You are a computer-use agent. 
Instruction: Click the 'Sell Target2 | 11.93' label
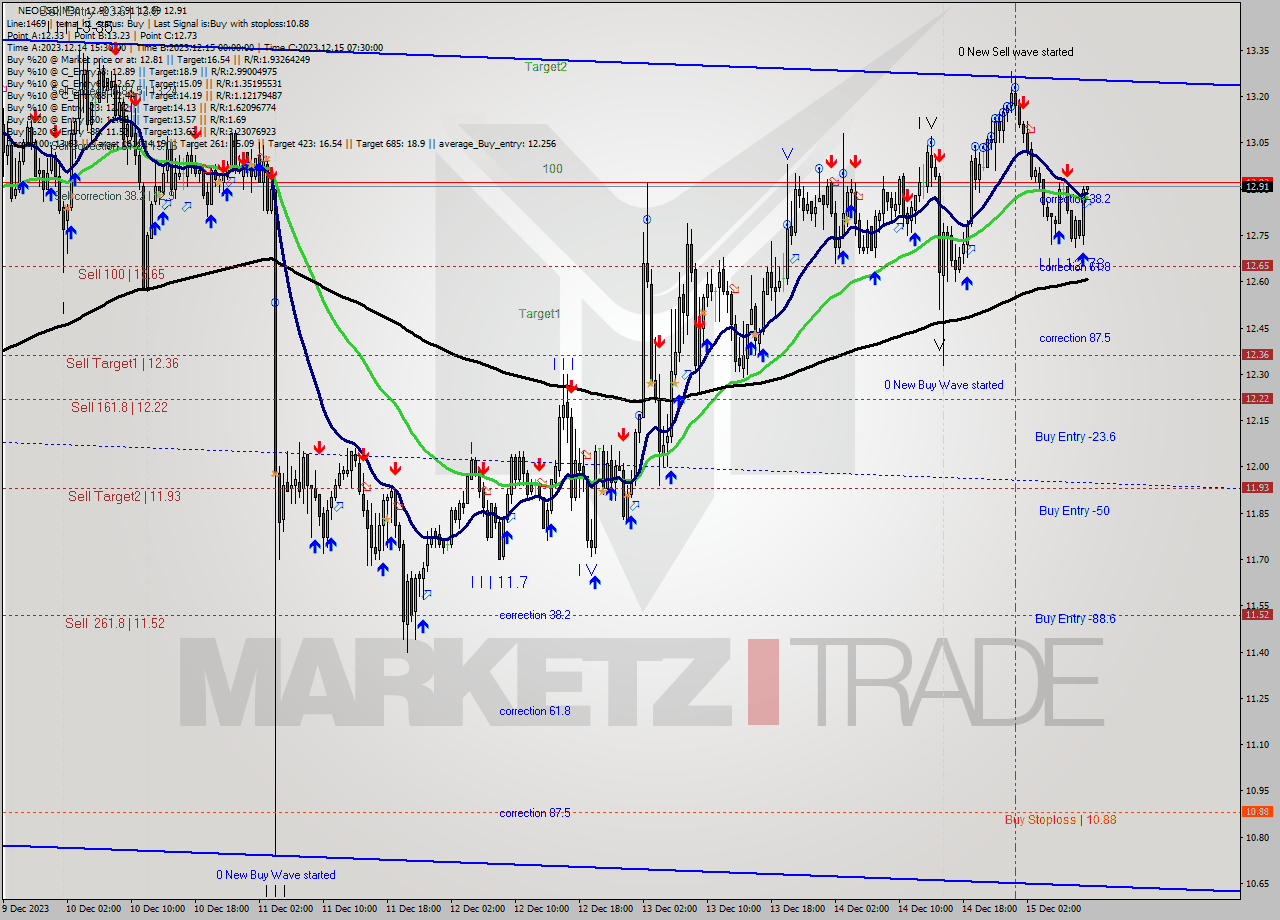pos(124,496)
